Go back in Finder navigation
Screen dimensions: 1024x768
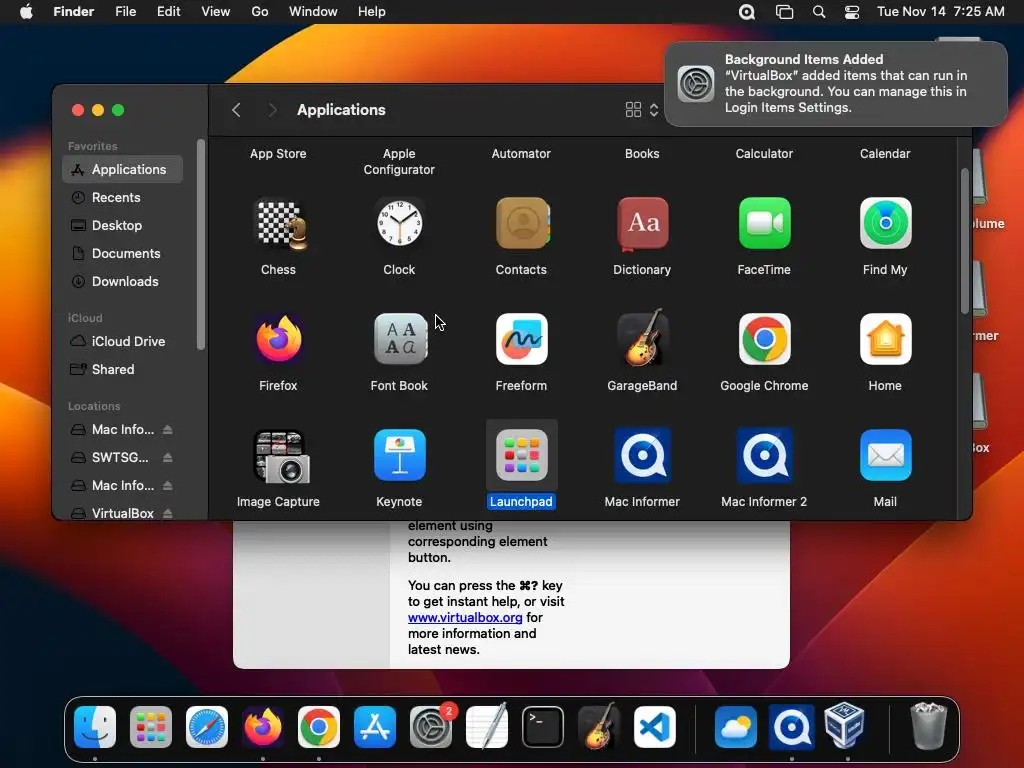point(236,110)
